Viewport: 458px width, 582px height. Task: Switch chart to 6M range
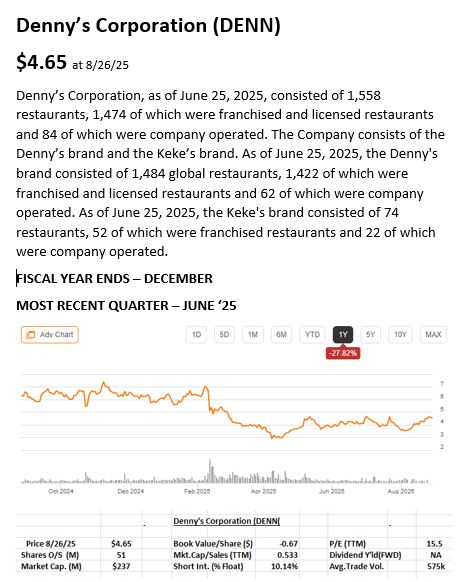[281, 334]
